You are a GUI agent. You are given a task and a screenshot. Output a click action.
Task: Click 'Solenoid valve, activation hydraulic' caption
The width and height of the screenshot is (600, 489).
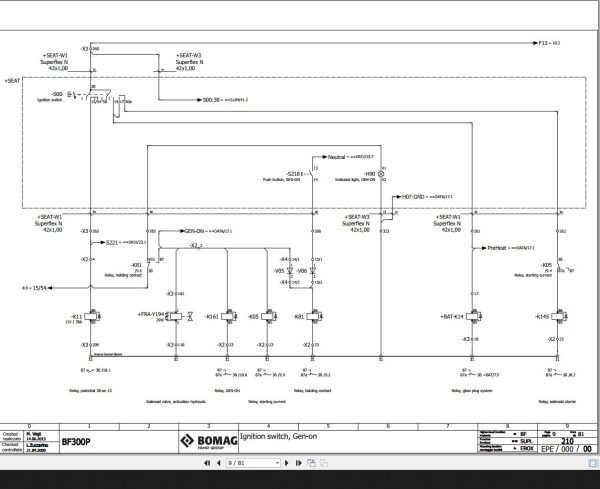pyautogui.click(x=176, y=402)
